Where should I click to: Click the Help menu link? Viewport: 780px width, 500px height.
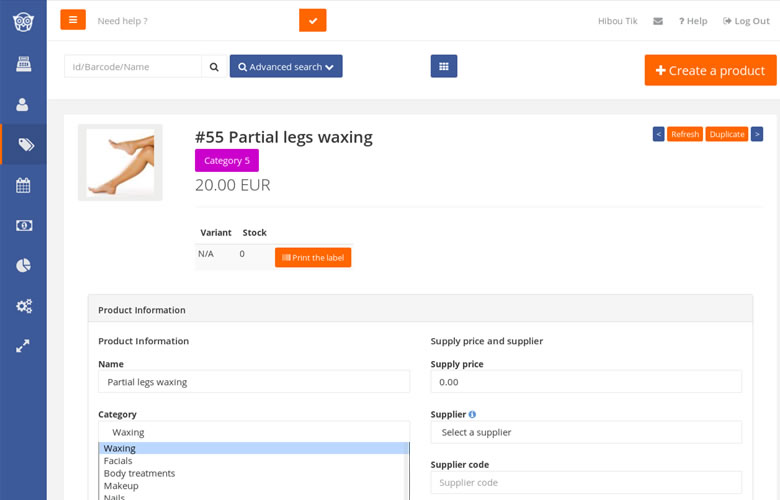point(693,21)
